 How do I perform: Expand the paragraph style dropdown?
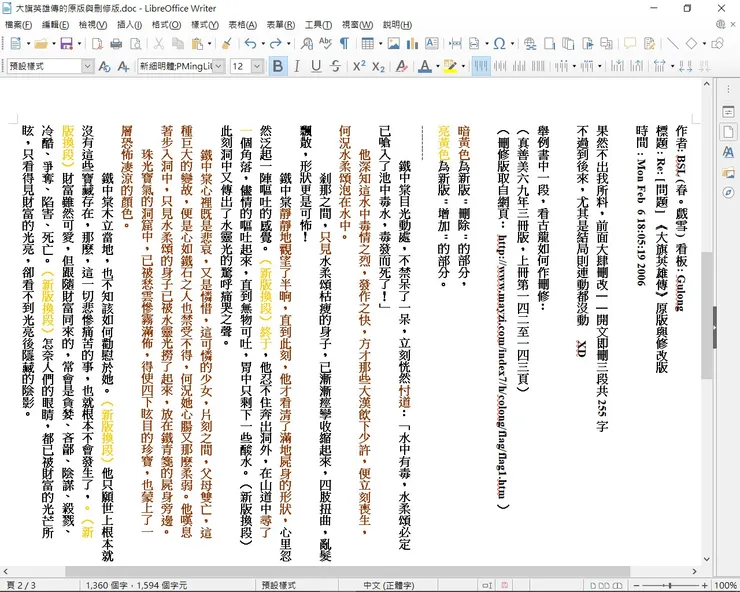coord(87,67)
